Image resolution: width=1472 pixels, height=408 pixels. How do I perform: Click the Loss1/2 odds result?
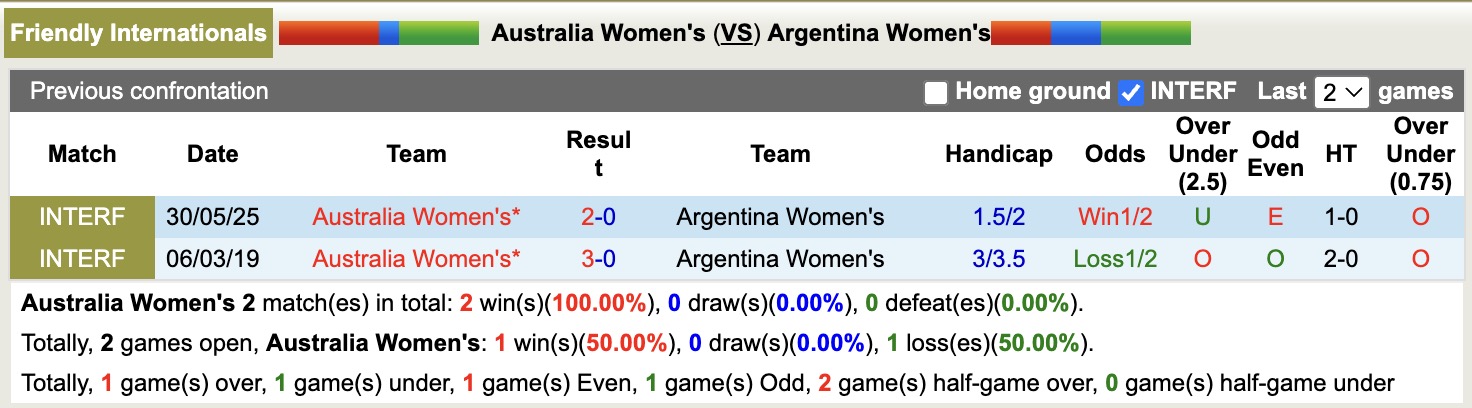(x=1115, y=259)
